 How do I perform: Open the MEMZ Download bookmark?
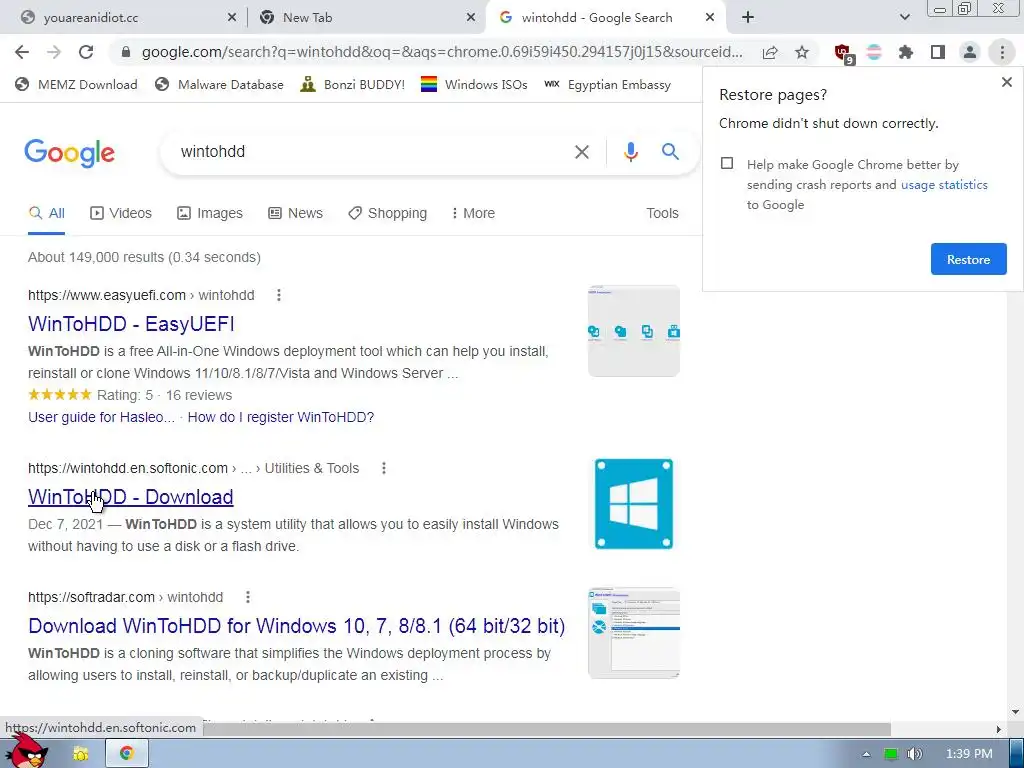(x=76, y=84)
